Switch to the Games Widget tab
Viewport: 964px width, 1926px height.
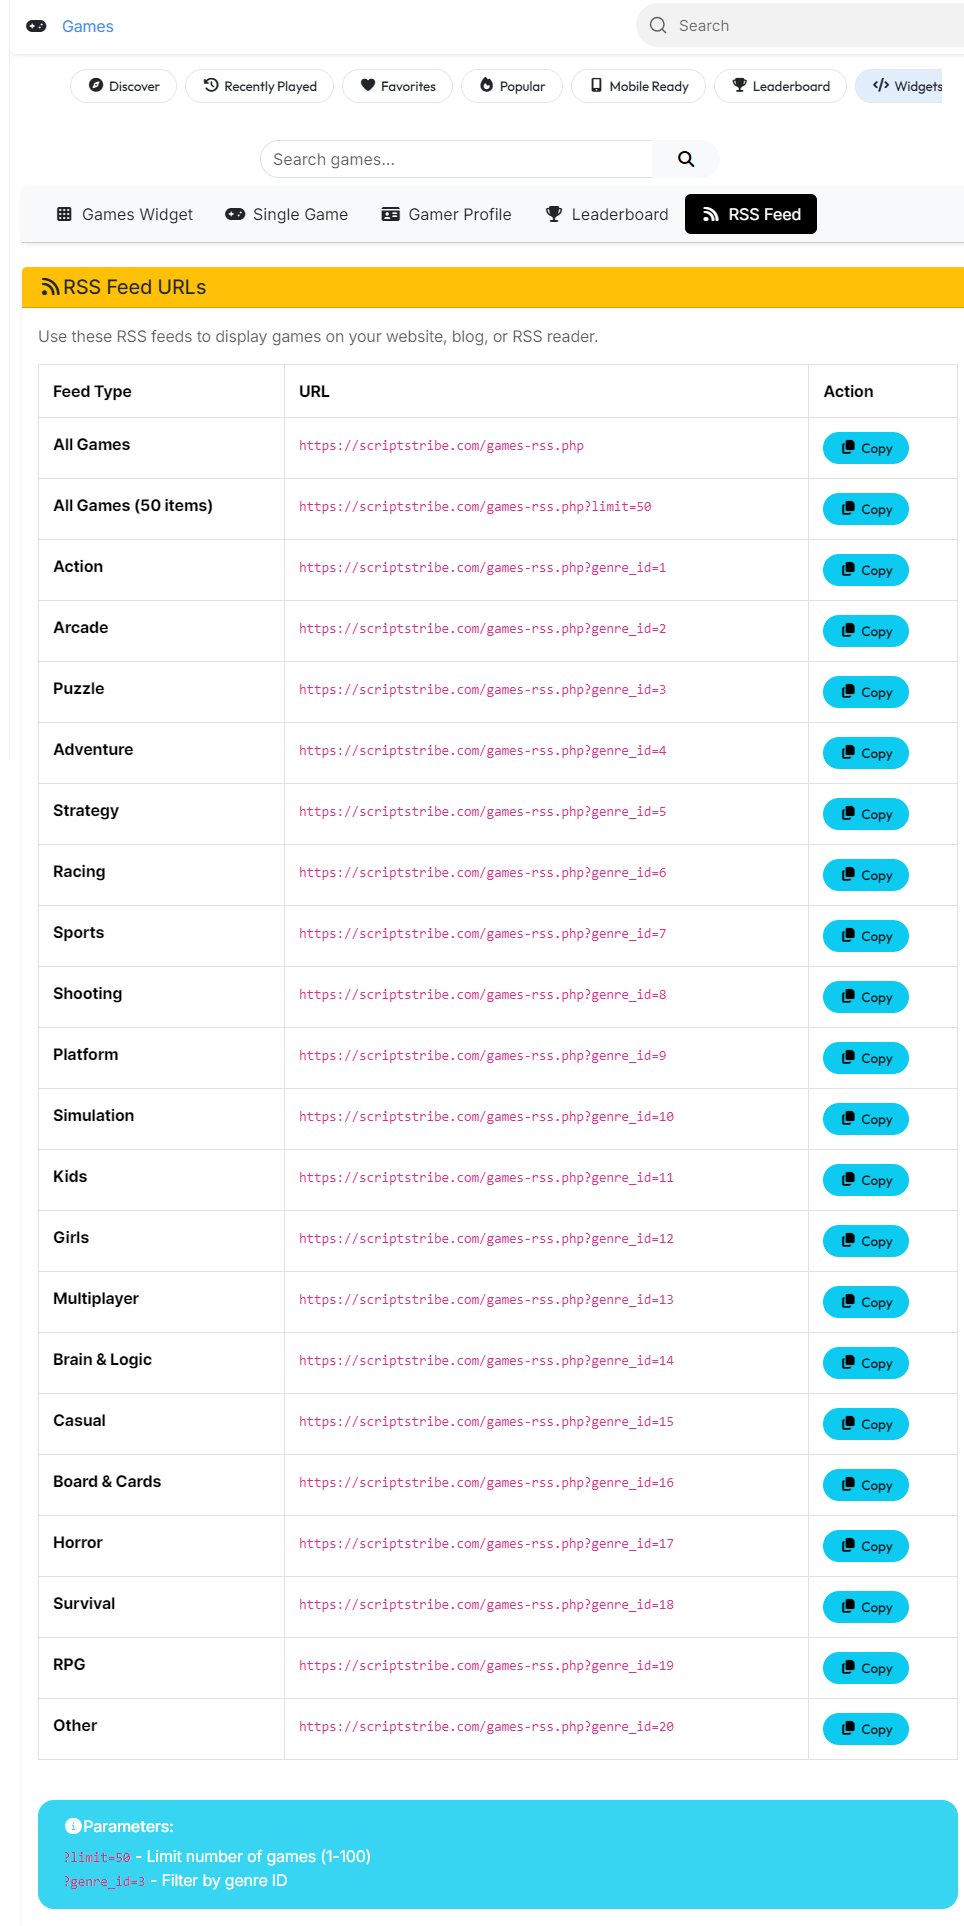click(125, 214)
